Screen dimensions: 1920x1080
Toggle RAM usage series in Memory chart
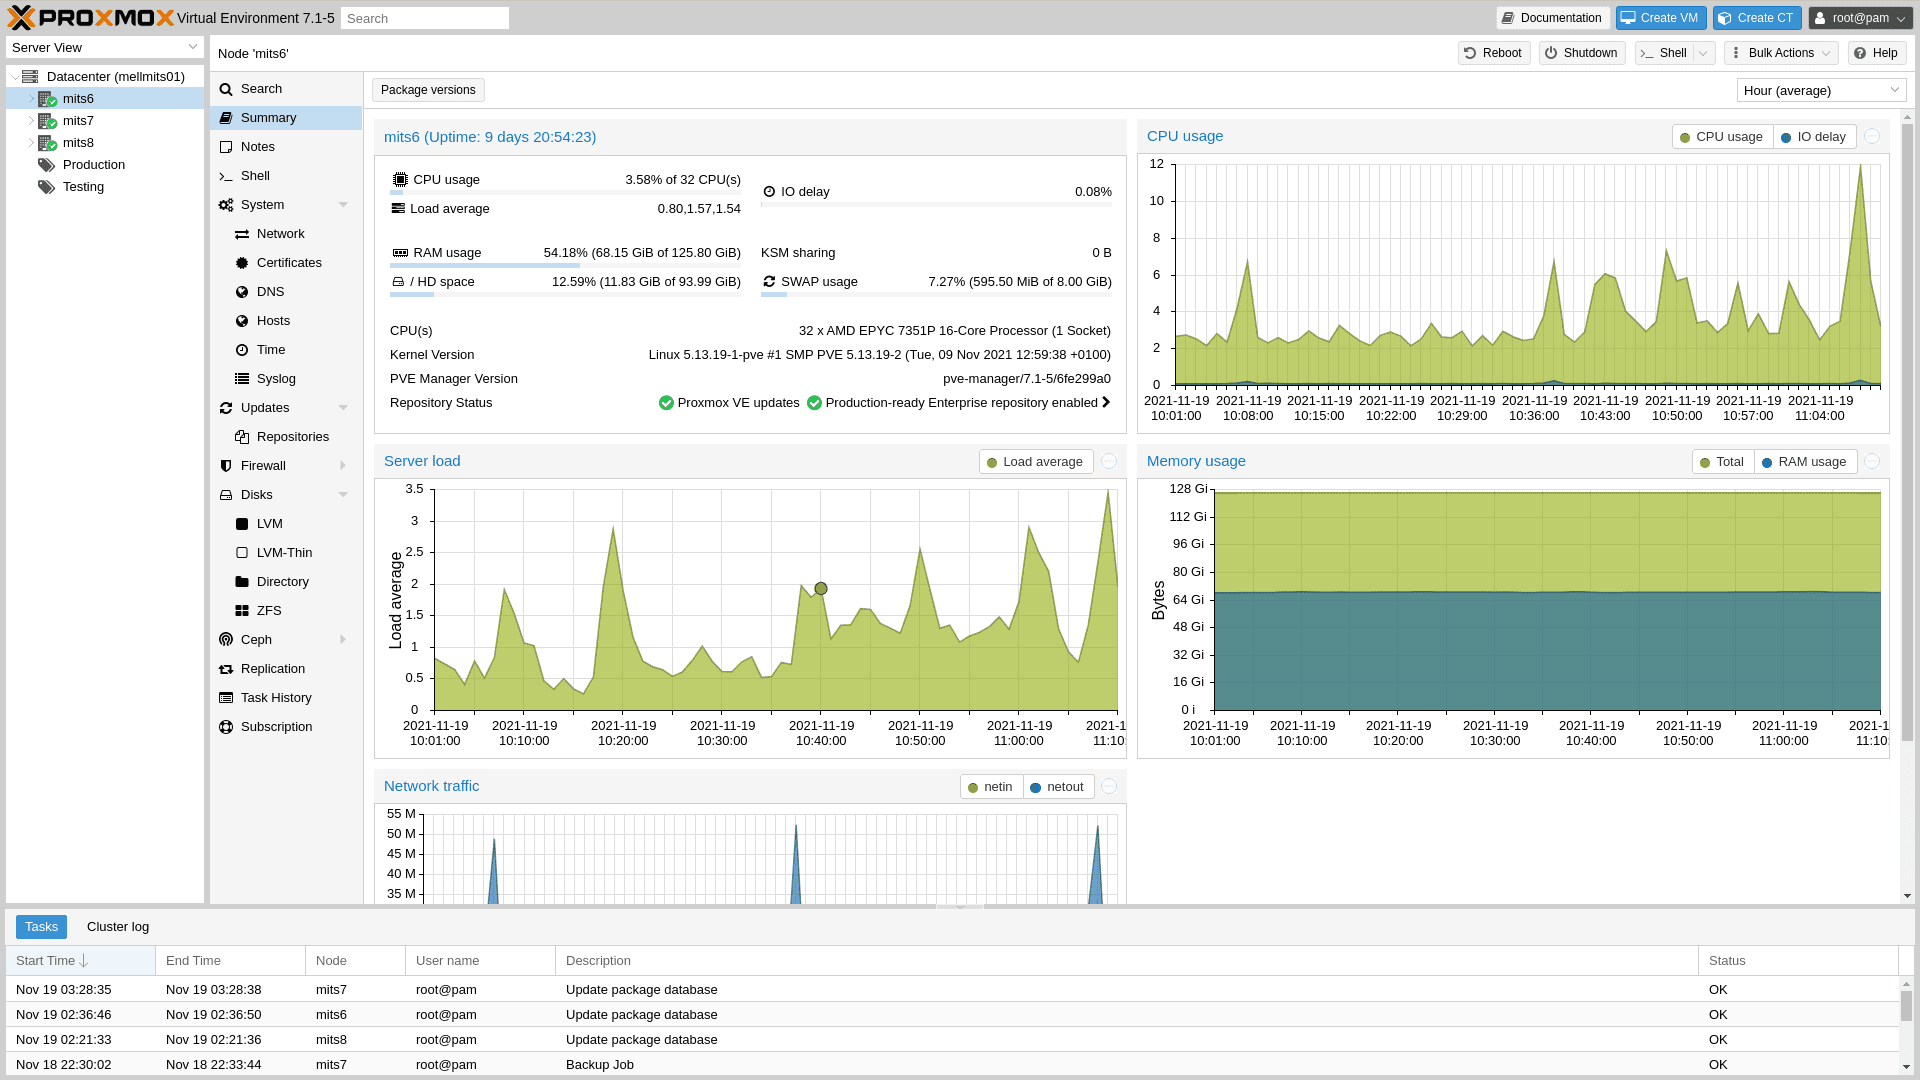(1804, 462)
